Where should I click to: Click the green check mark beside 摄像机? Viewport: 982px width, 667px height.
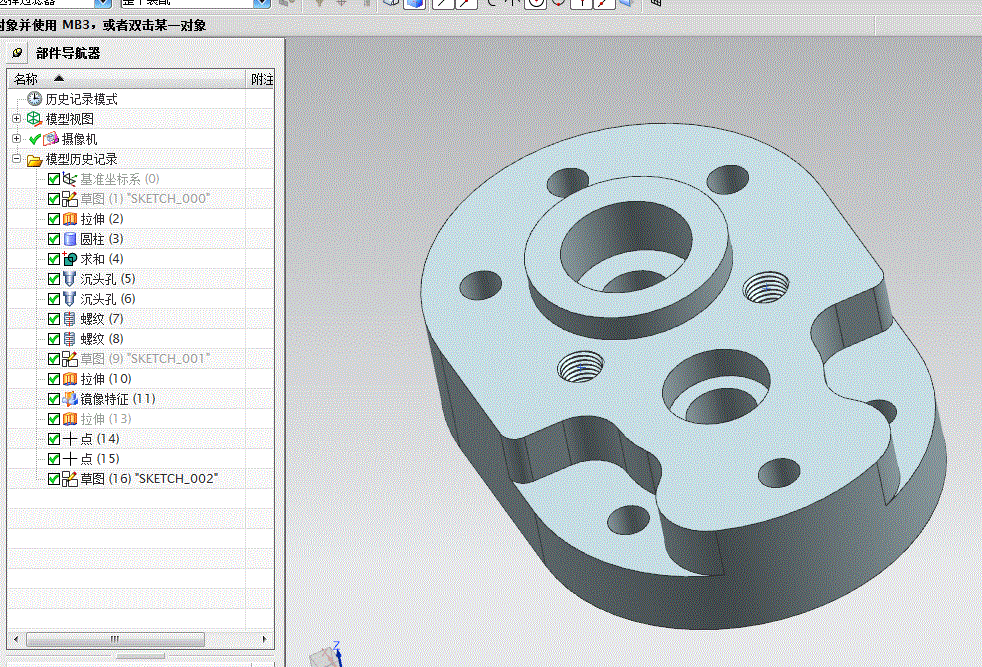(x=35, y=139)
